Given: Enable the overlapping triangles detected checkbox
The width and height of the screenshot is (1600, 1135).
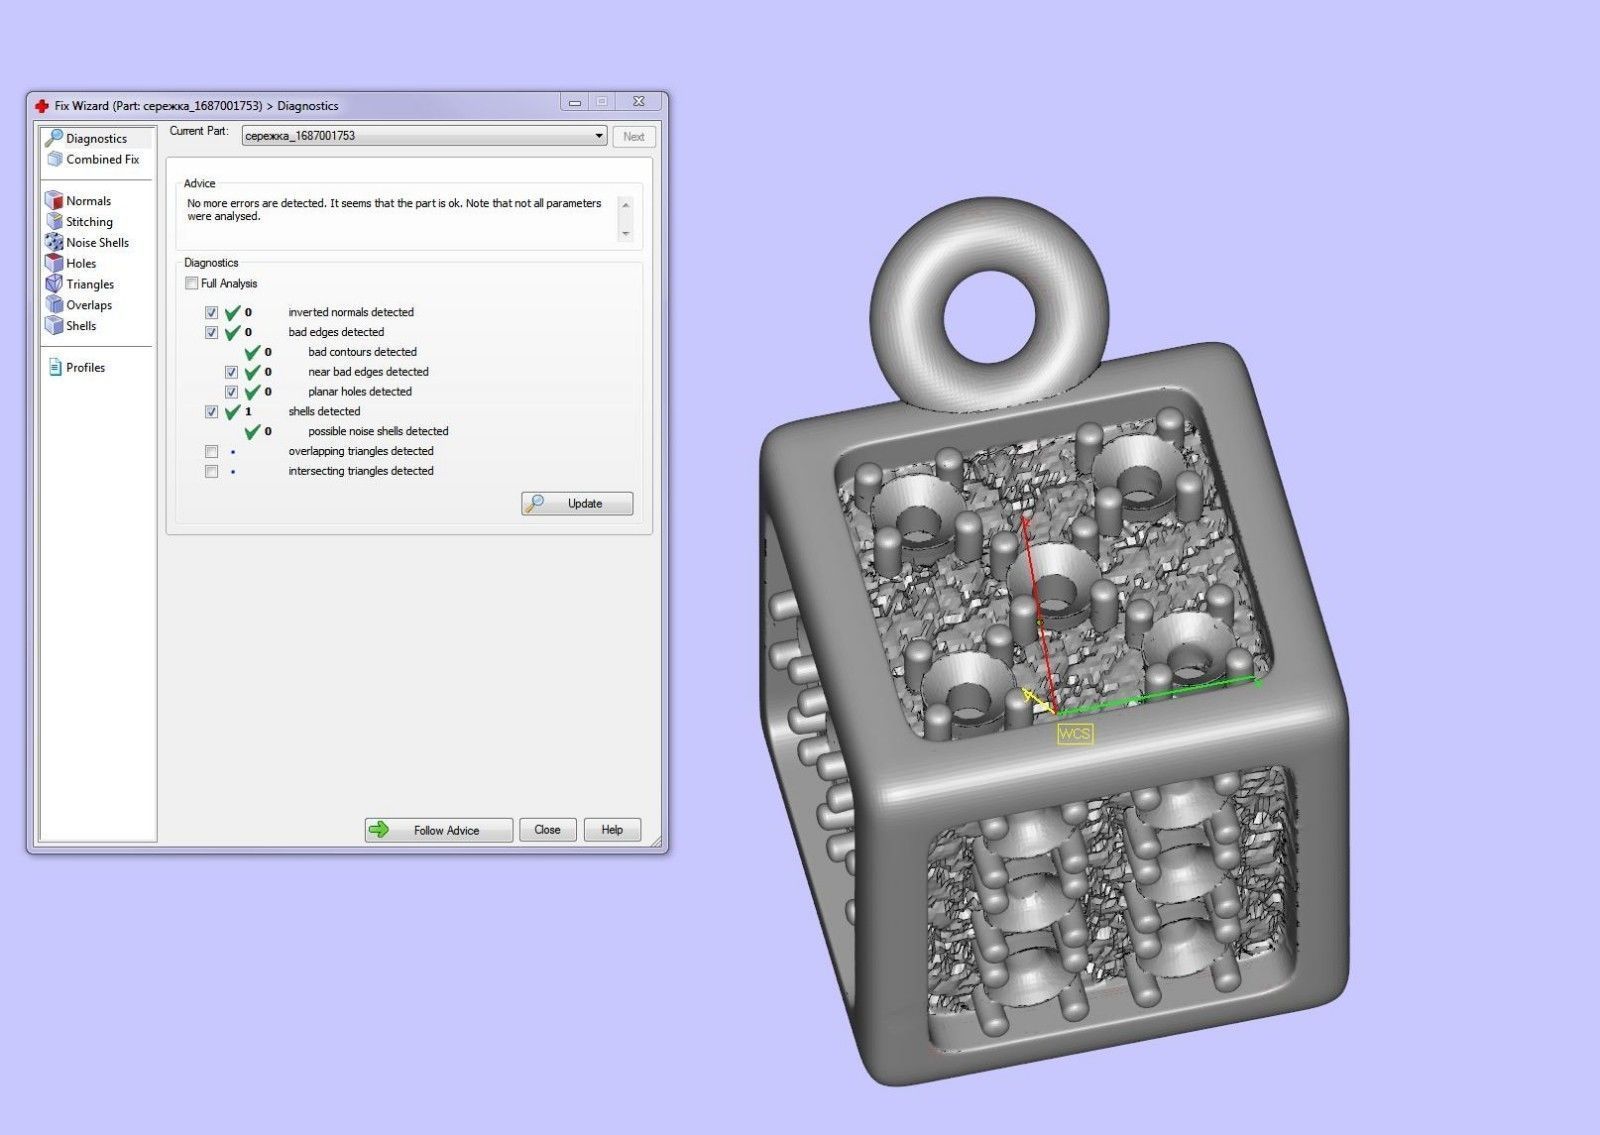Looking at the screenshot, I should point(211,452).
